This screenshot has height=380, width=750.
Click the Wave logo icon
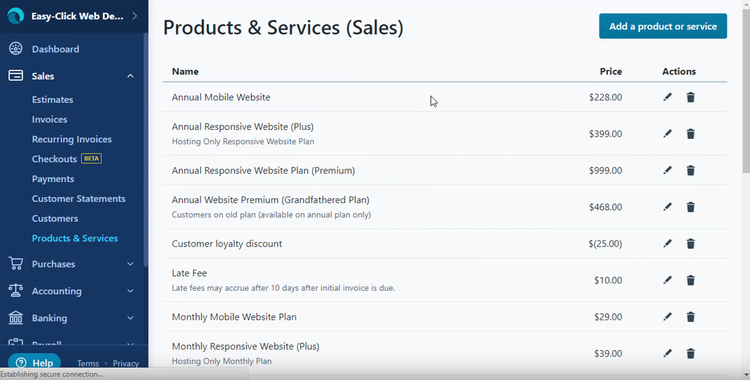[15, 16]
